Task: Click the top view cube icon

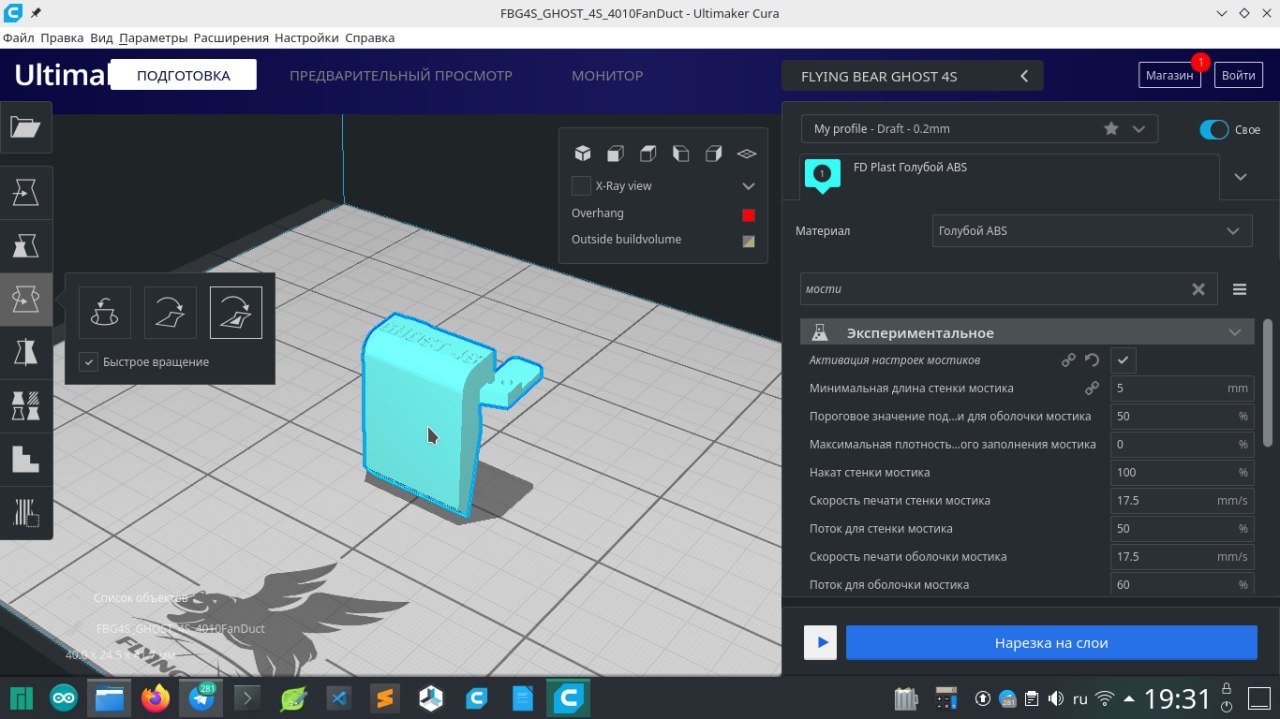Action: pos(648,153)
